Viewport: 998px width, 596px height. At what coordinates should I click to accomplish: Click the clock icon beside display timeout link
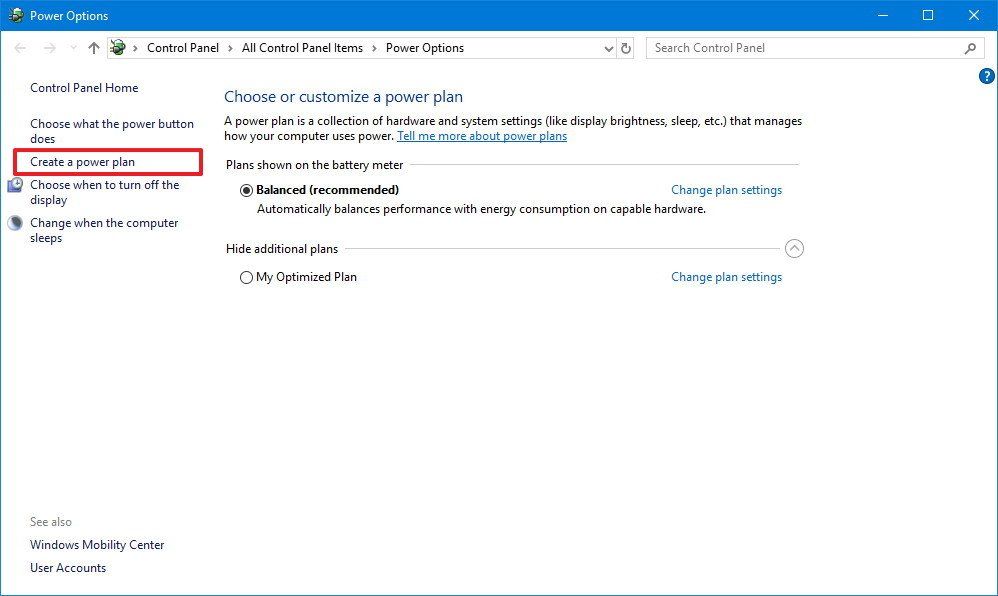coord(15,185)
